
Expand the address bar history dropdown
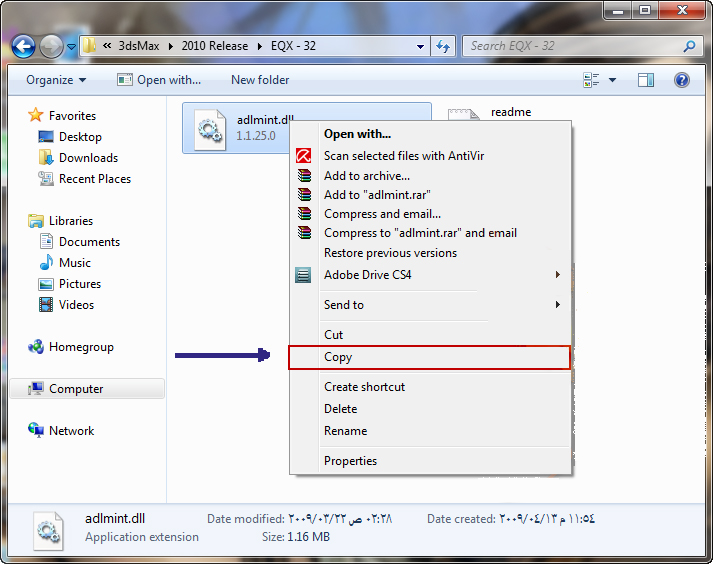click(x=421, y=46)
